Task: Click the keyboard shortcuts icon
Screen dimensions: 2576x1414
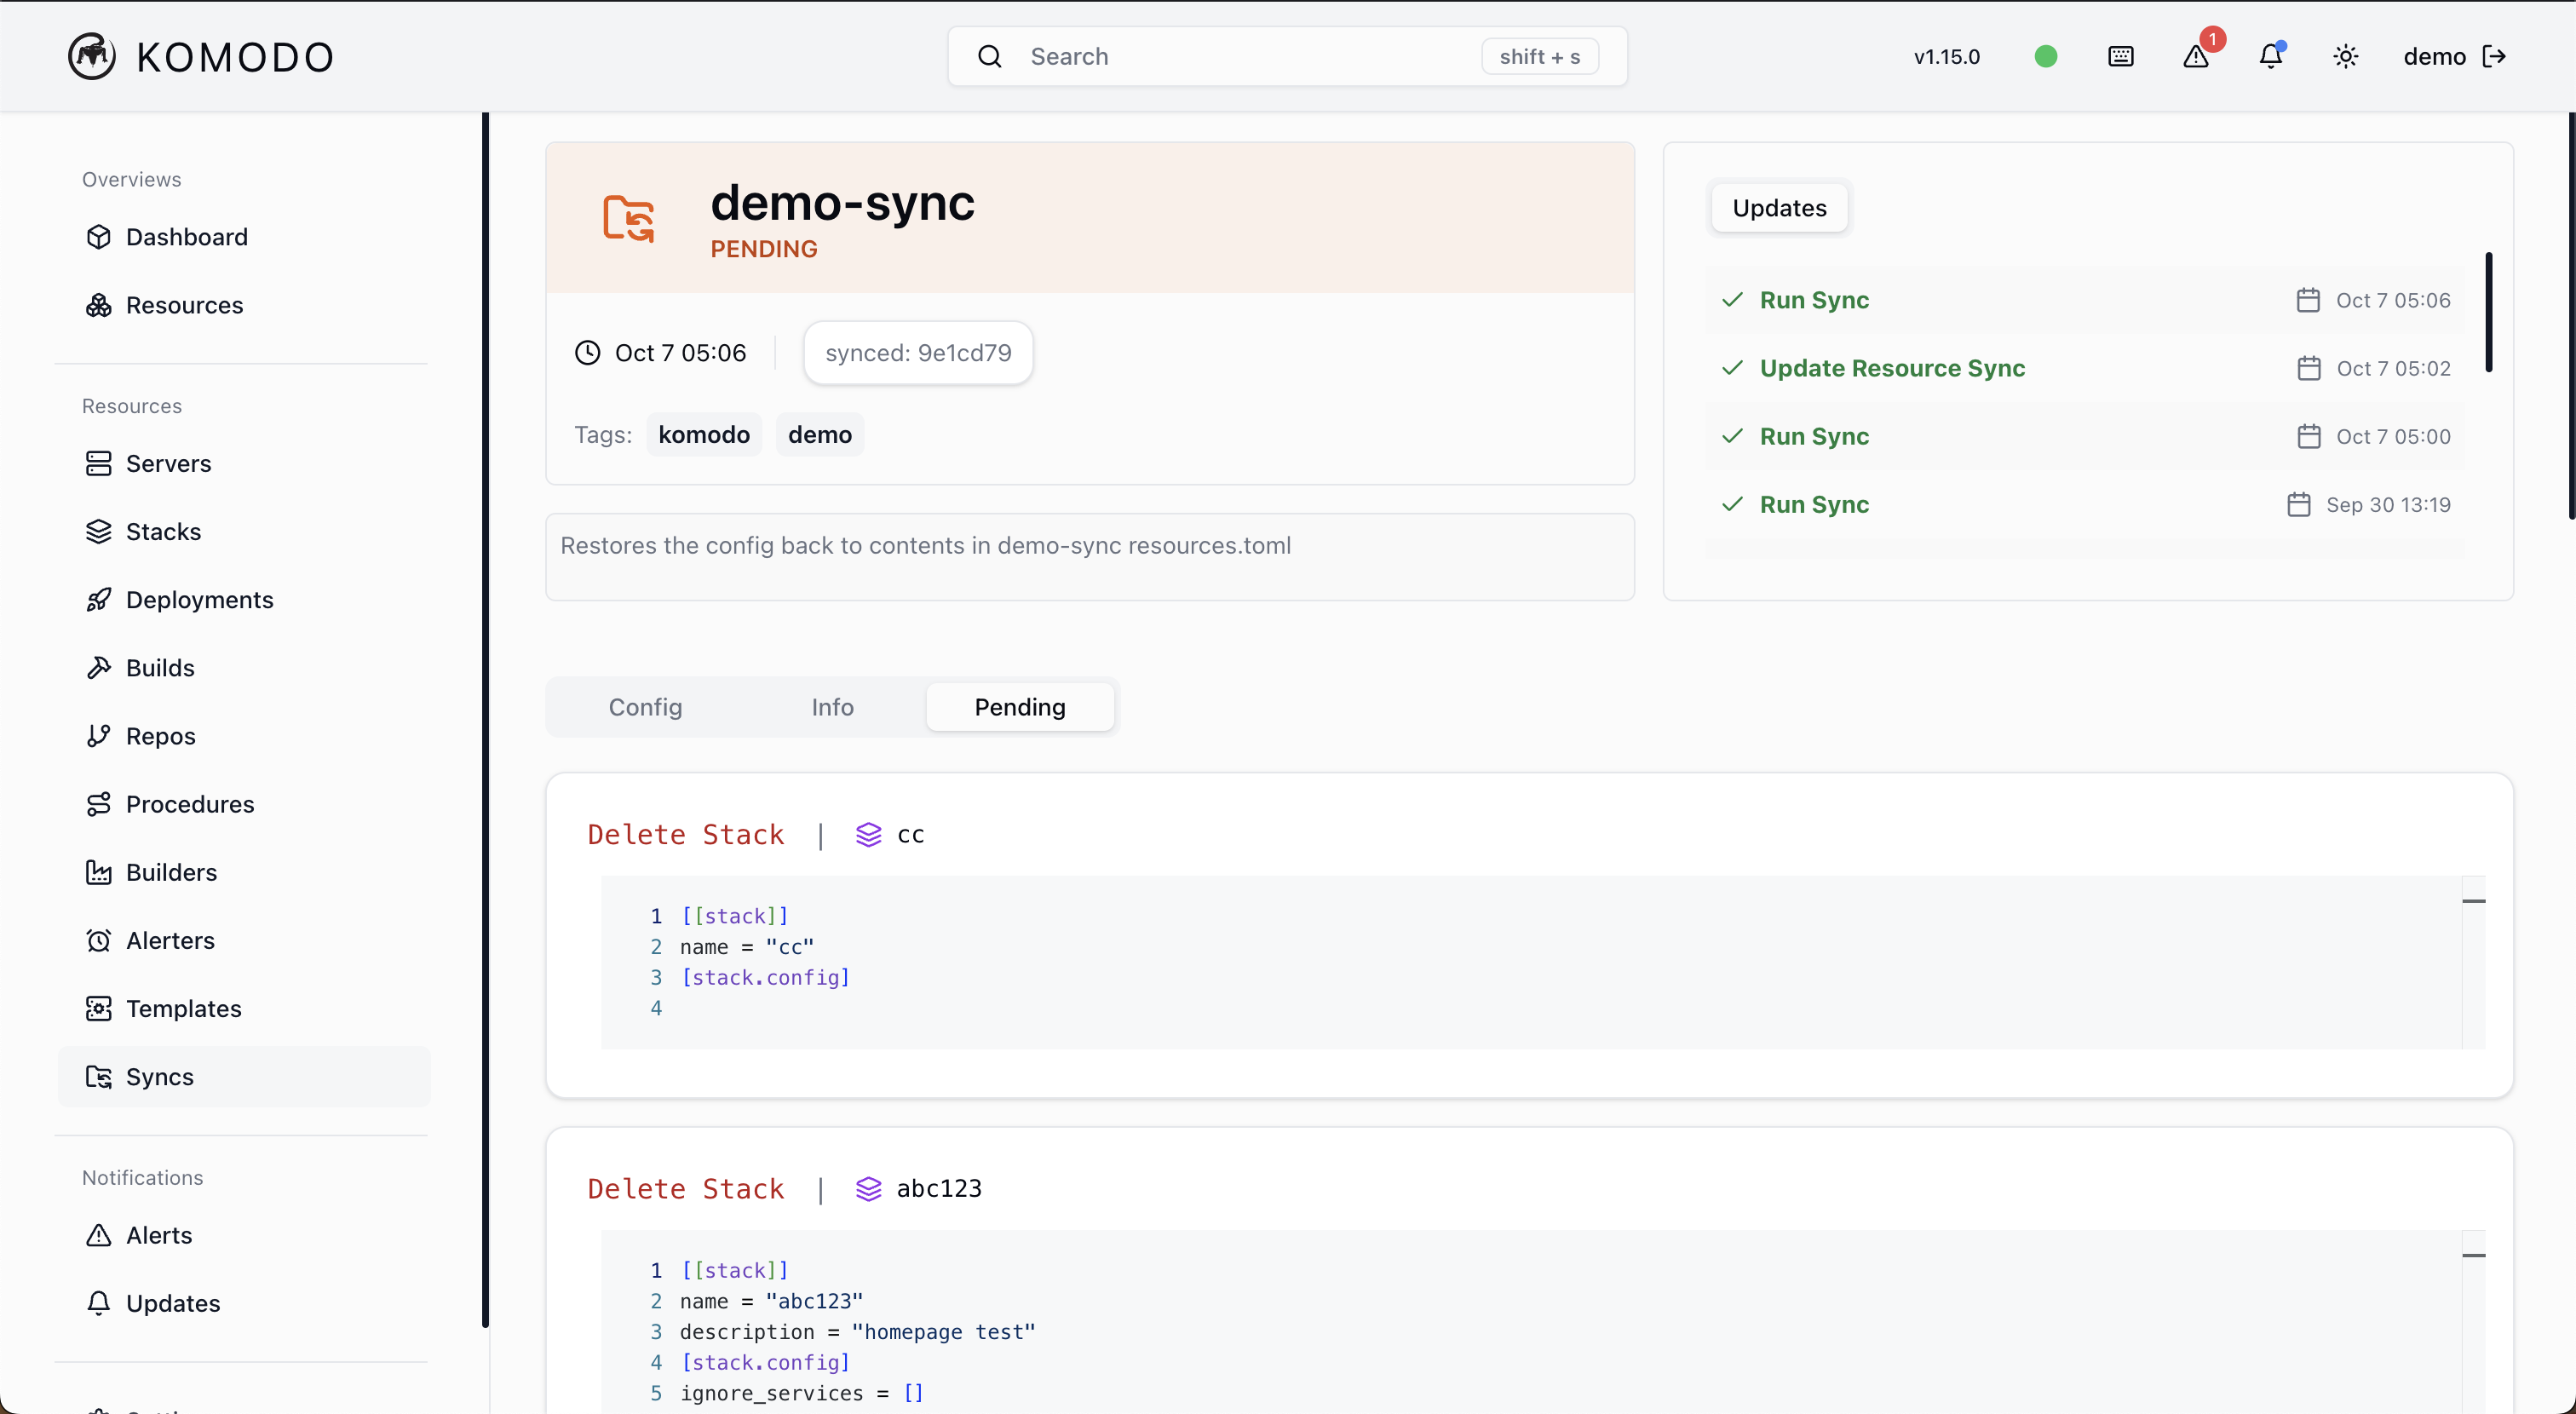Action: [x=2121, y=56]
